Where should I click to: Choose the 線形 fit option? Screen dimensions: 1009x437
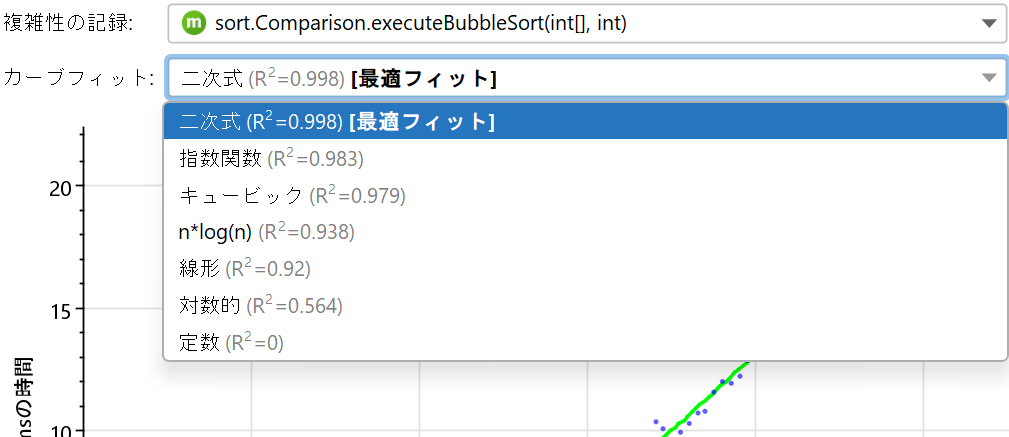pyautogui.click(x=245, y=269)
